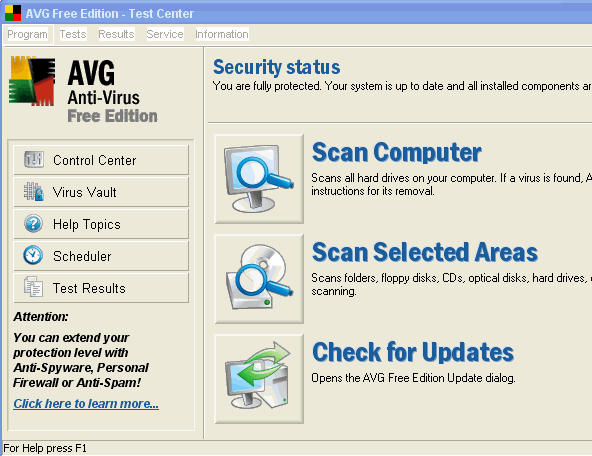Open the Test Results button
The height and width of the screenshot is (456, 592).
[101, 288]
